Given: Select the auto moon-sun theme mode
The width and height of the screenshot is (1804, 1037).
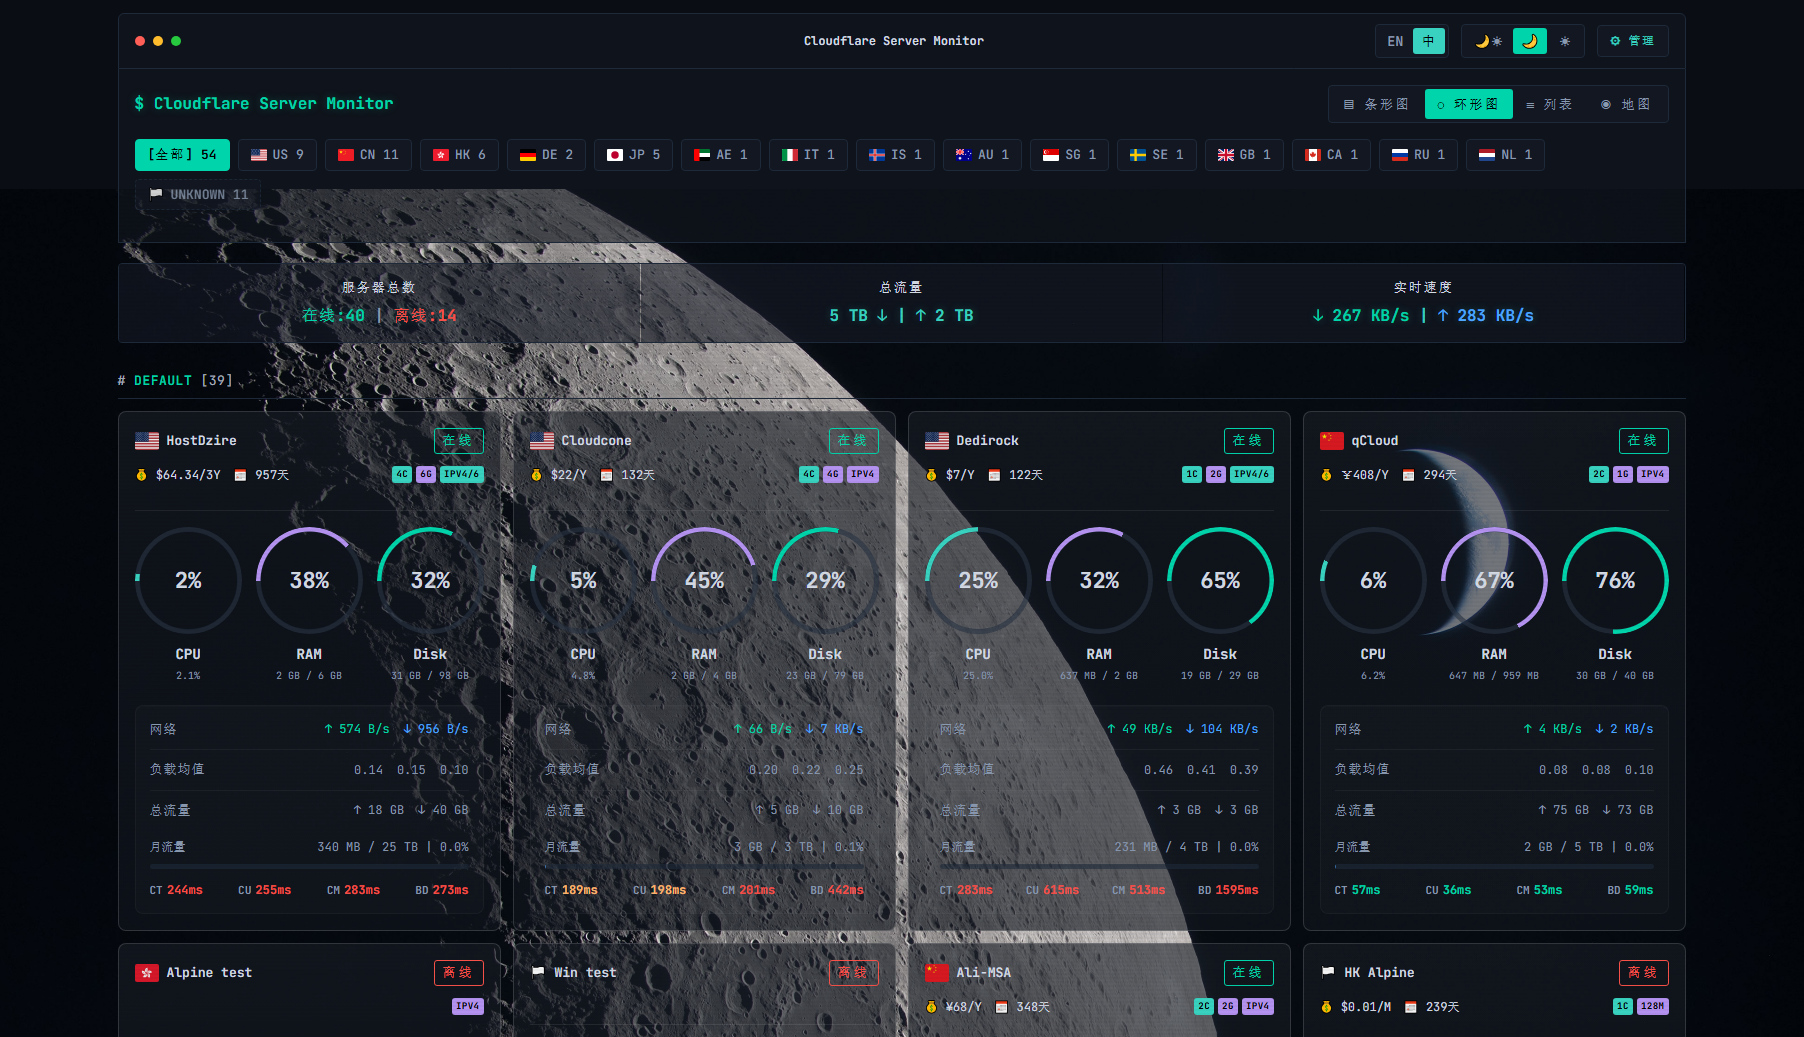Looking at the screenshot, I should 1488,41.
